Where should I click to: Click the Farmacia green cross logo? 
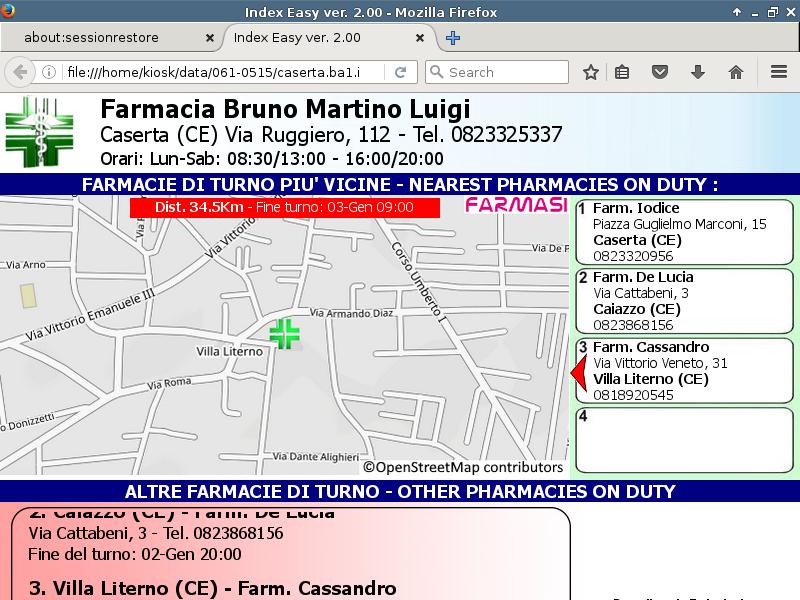39,133
